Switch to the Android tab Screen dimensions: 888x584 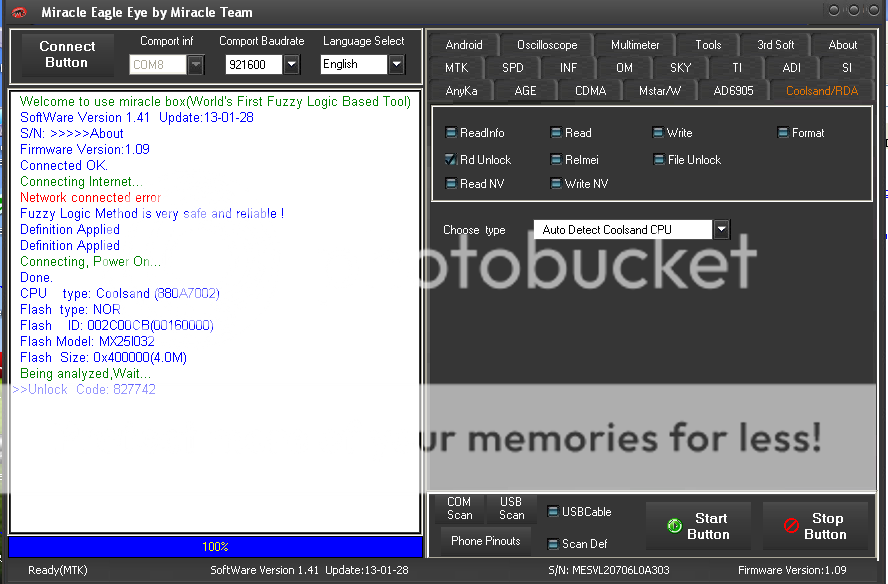coord(464,45)
